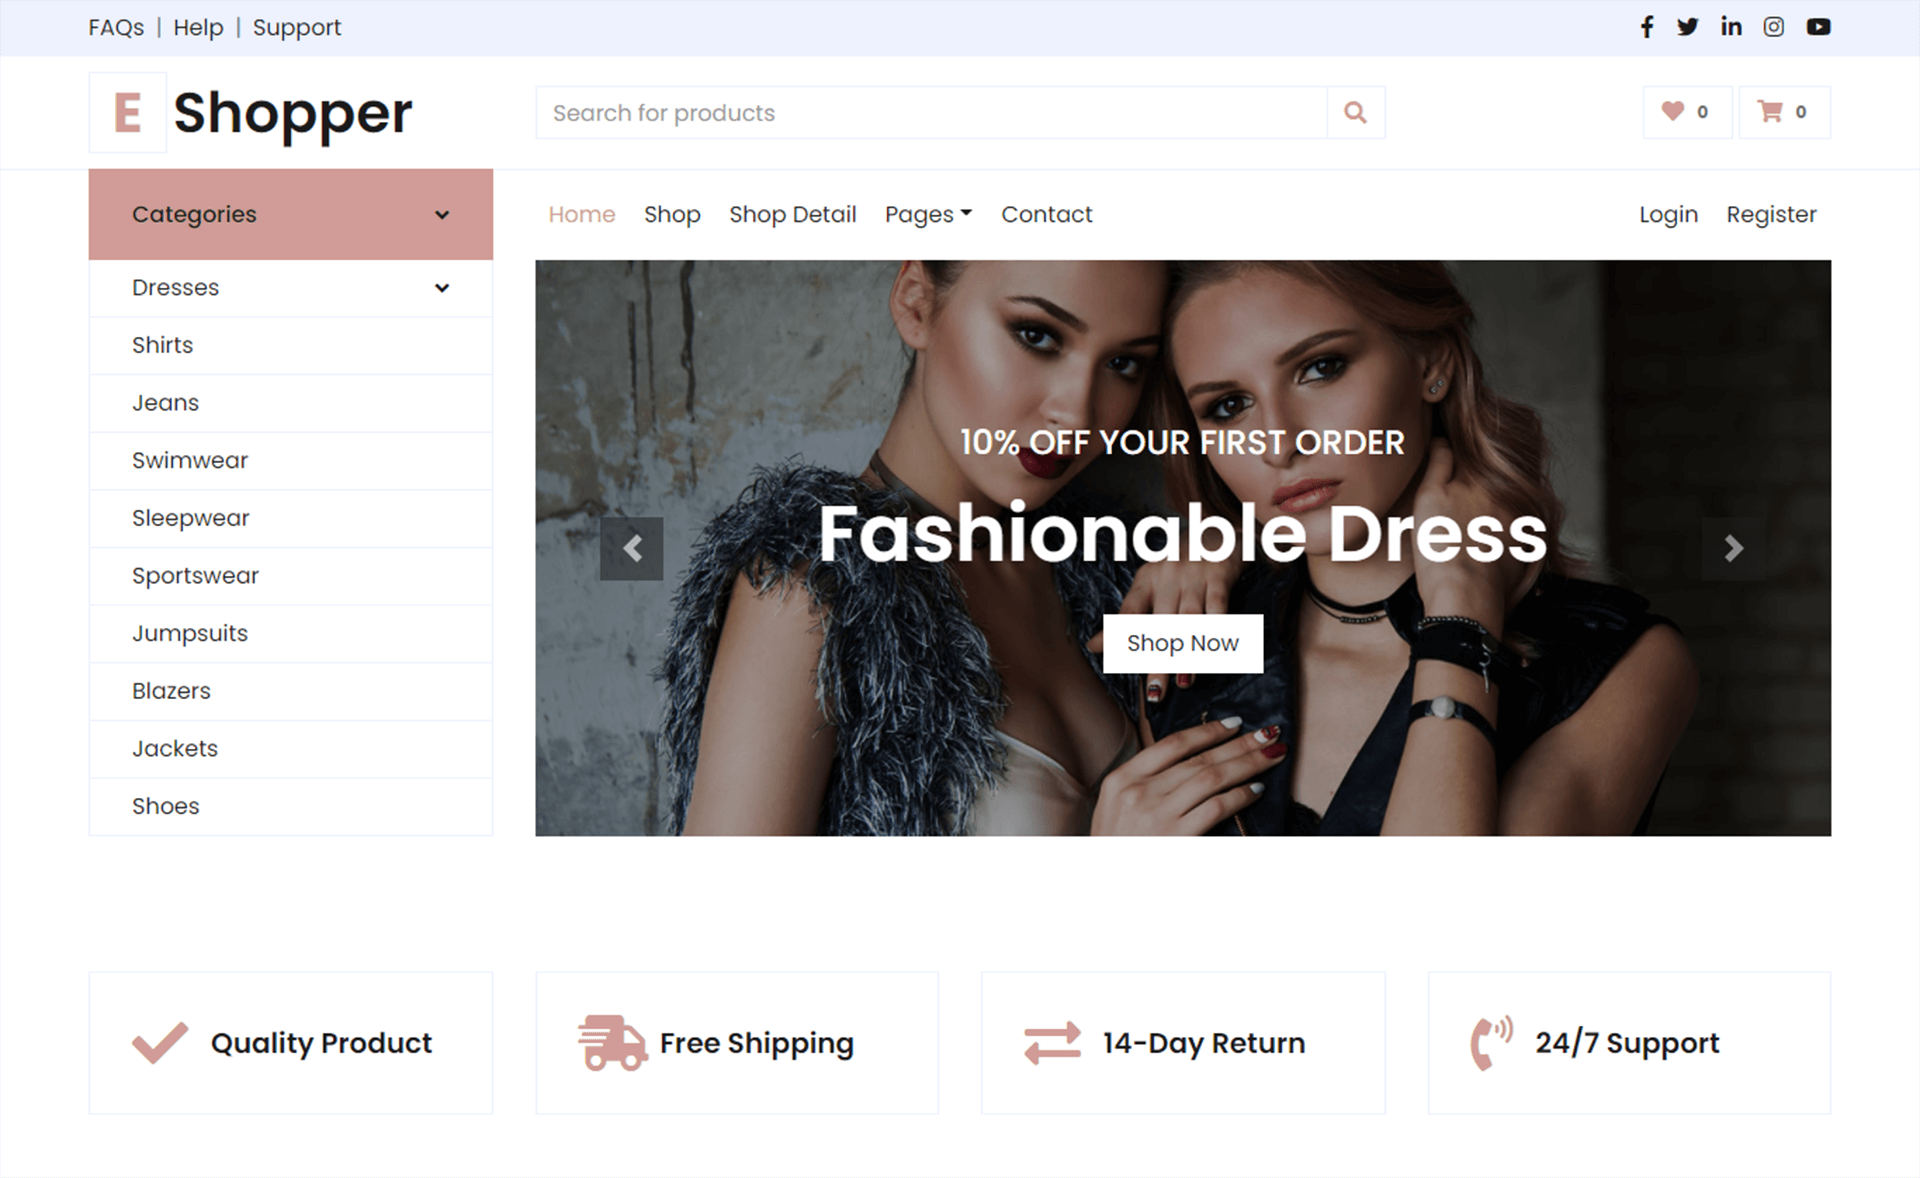This screenshot has width=1920, height=1178.
Task: Click the Shop Now button on banner
Action: pos(1182,640)
